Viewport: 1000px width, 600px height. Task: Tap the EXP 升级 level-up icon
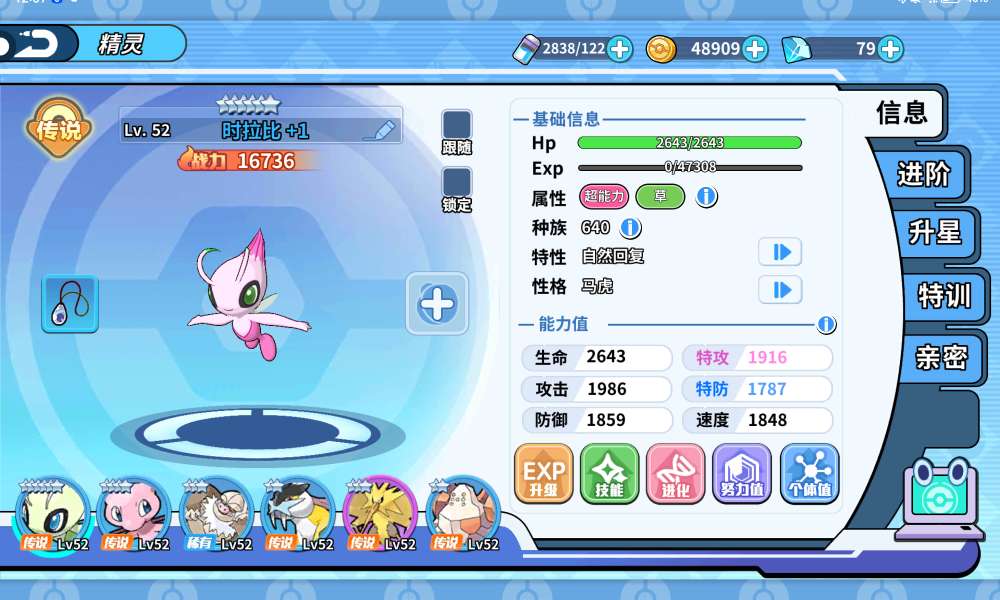pyautogui.click(x=544, y=474)
